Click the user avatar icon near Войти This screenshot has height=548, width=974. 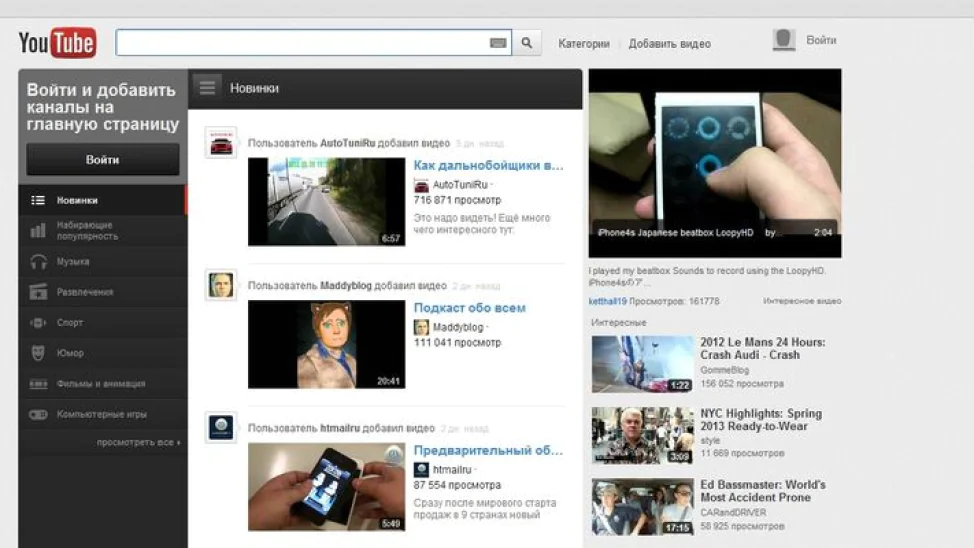coord(784,40)
